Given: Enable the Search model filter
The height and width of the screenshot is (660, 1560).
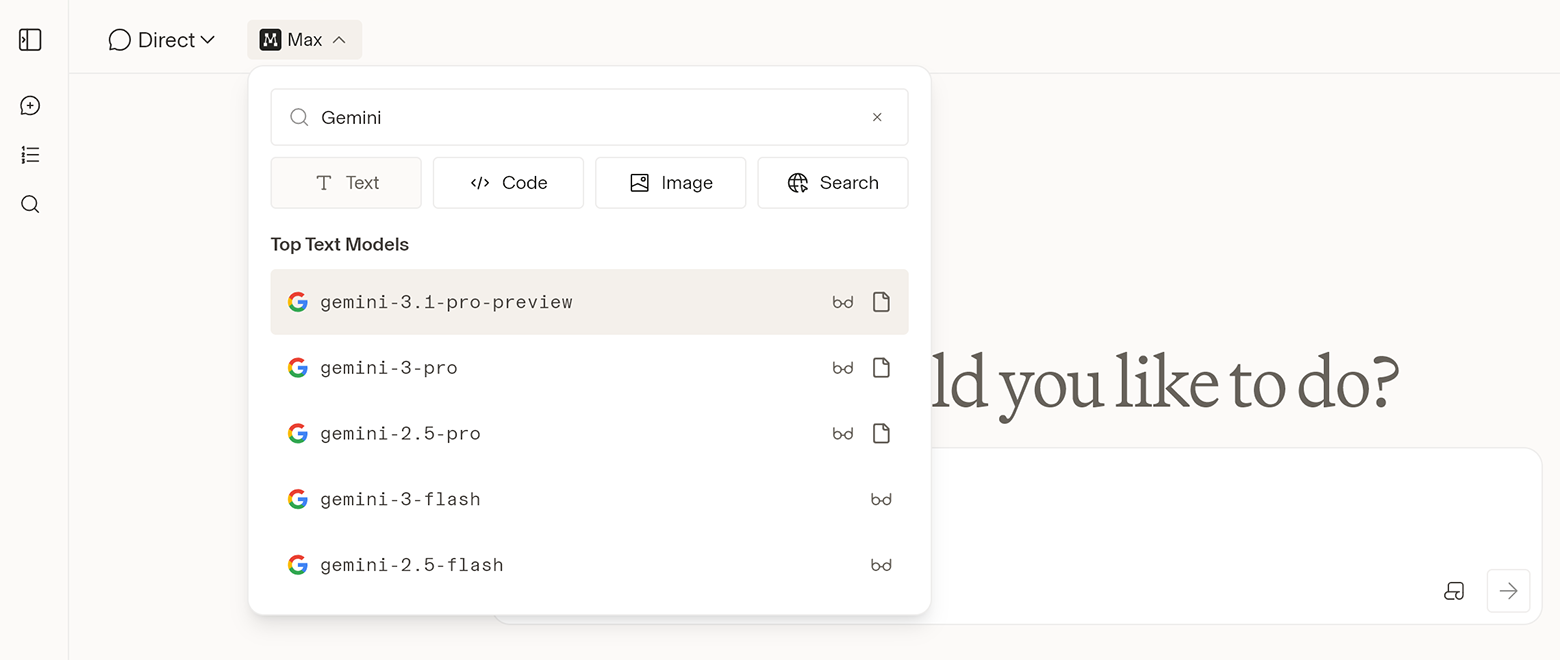Looking at the screenshot, I should [832, 183].
